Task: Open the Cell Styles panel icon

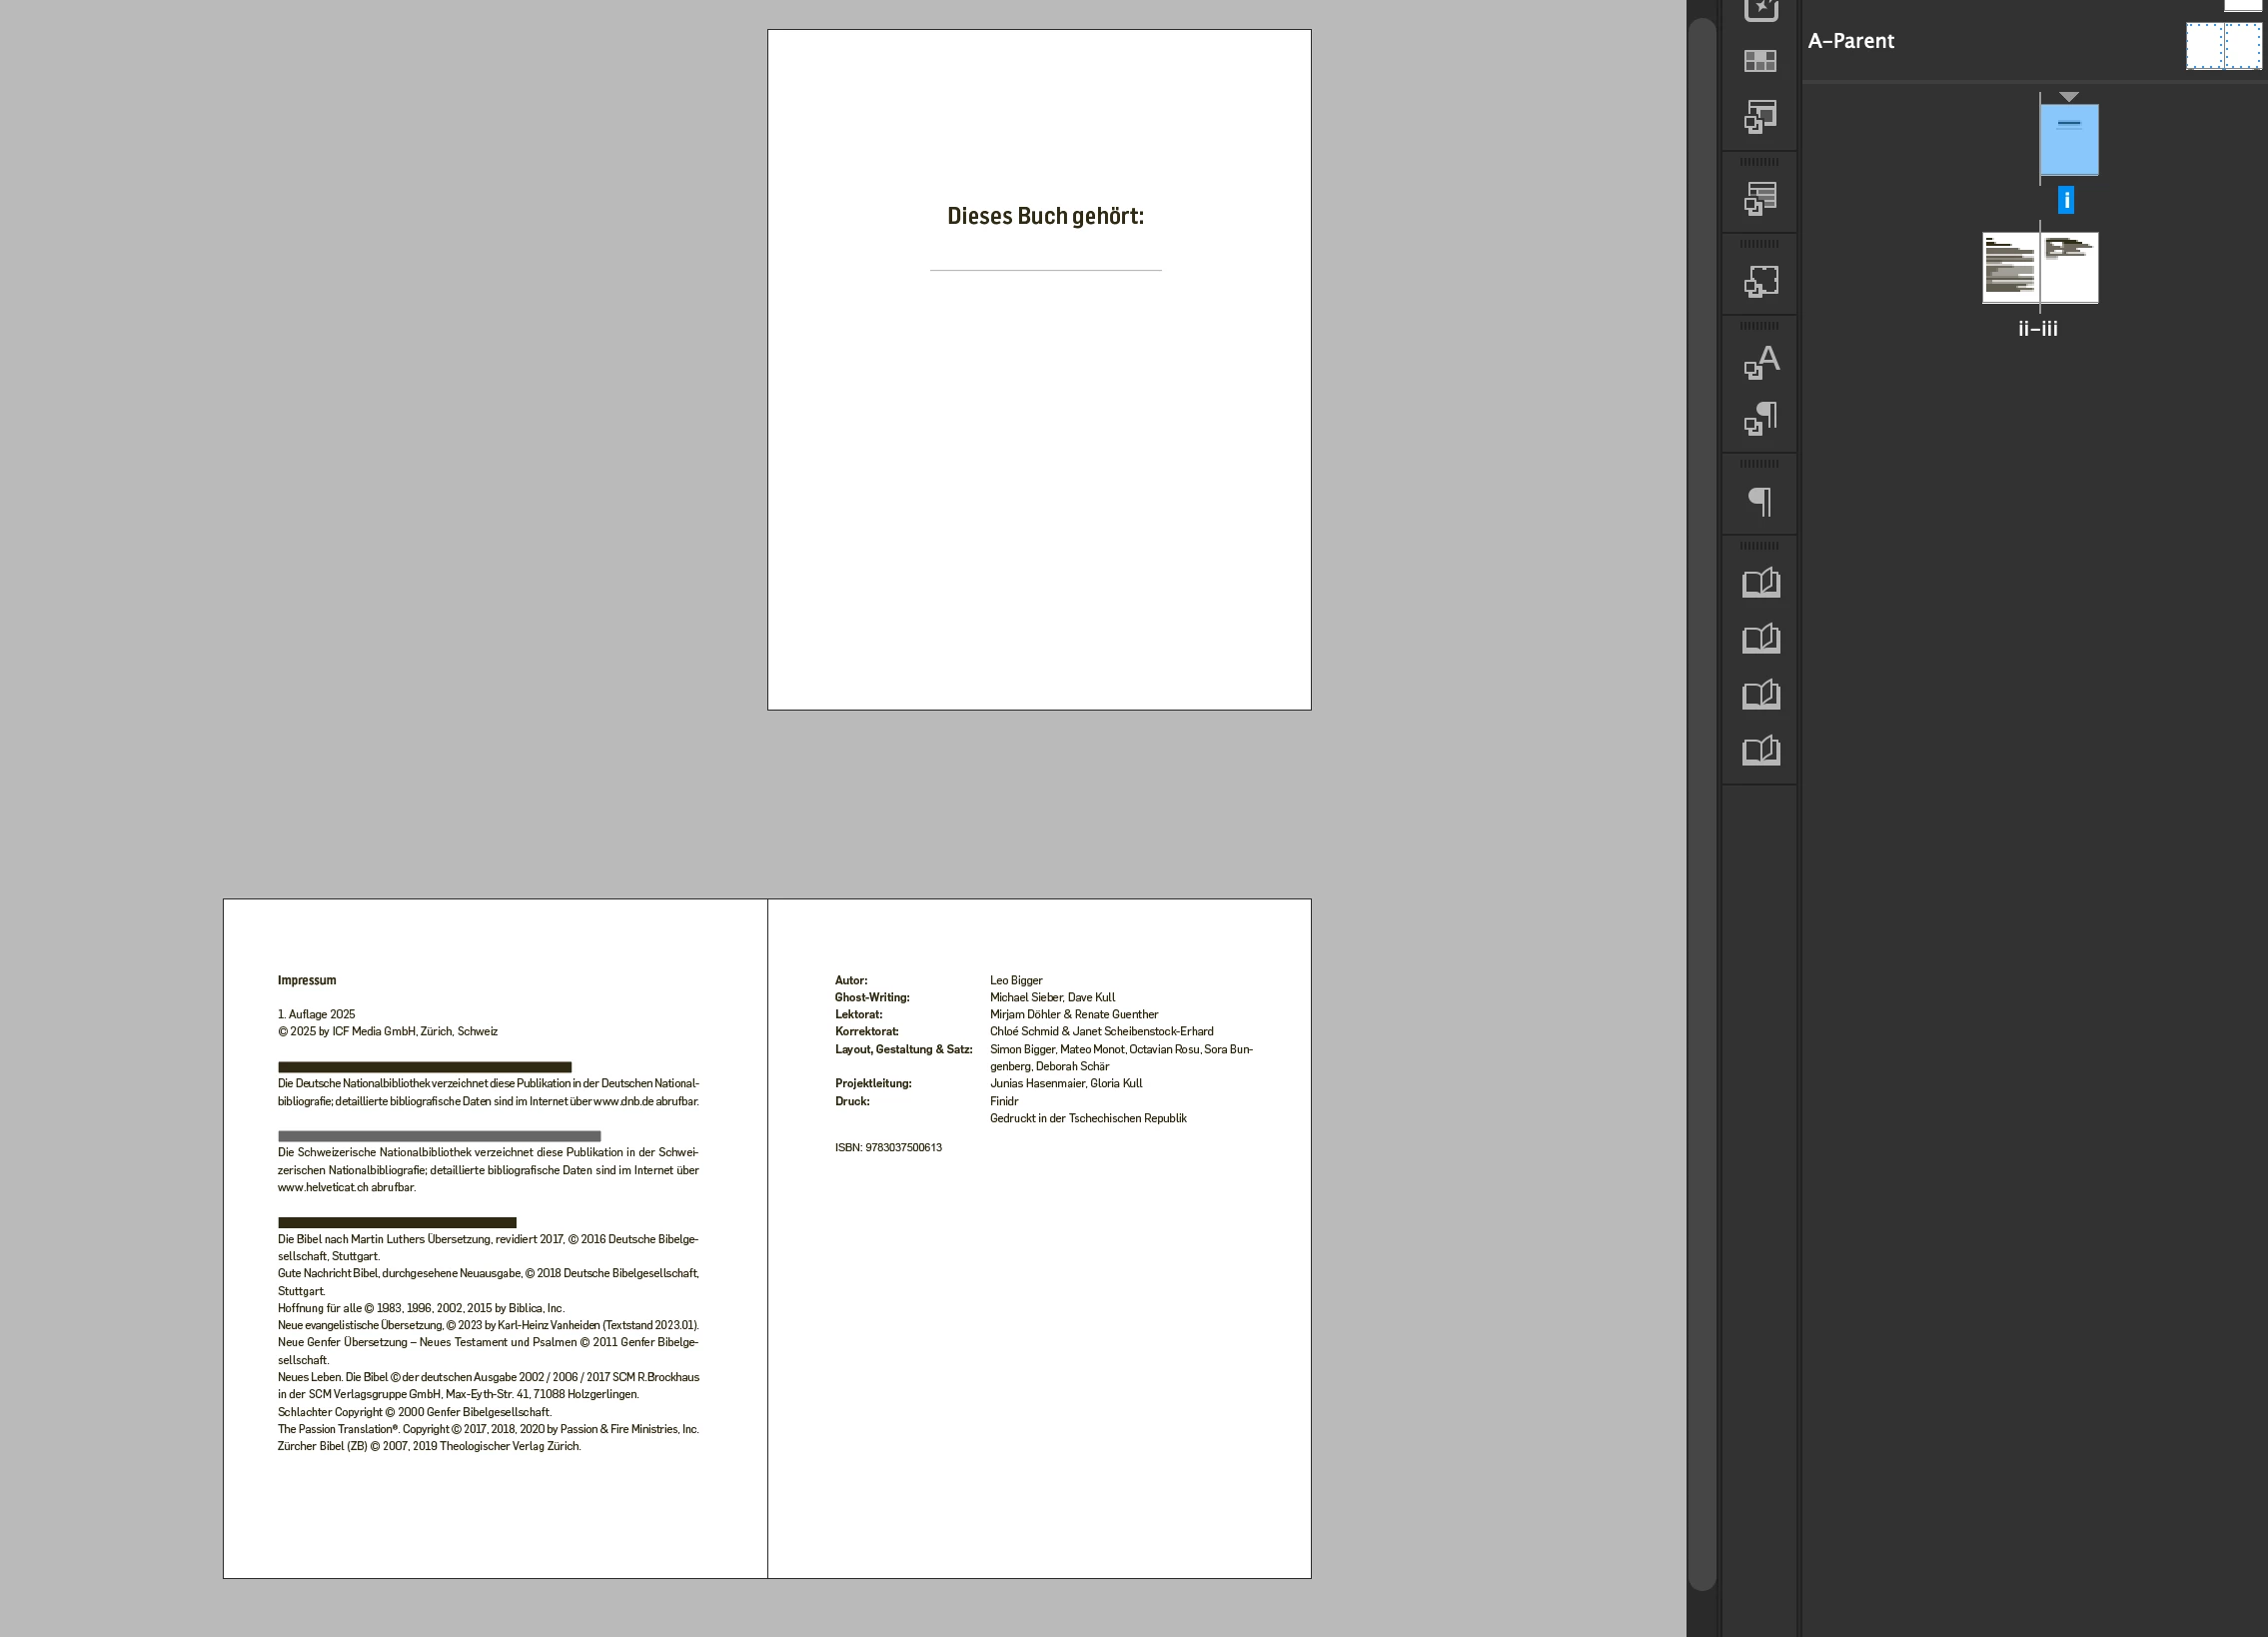Action: click(x=1760, y=117)
